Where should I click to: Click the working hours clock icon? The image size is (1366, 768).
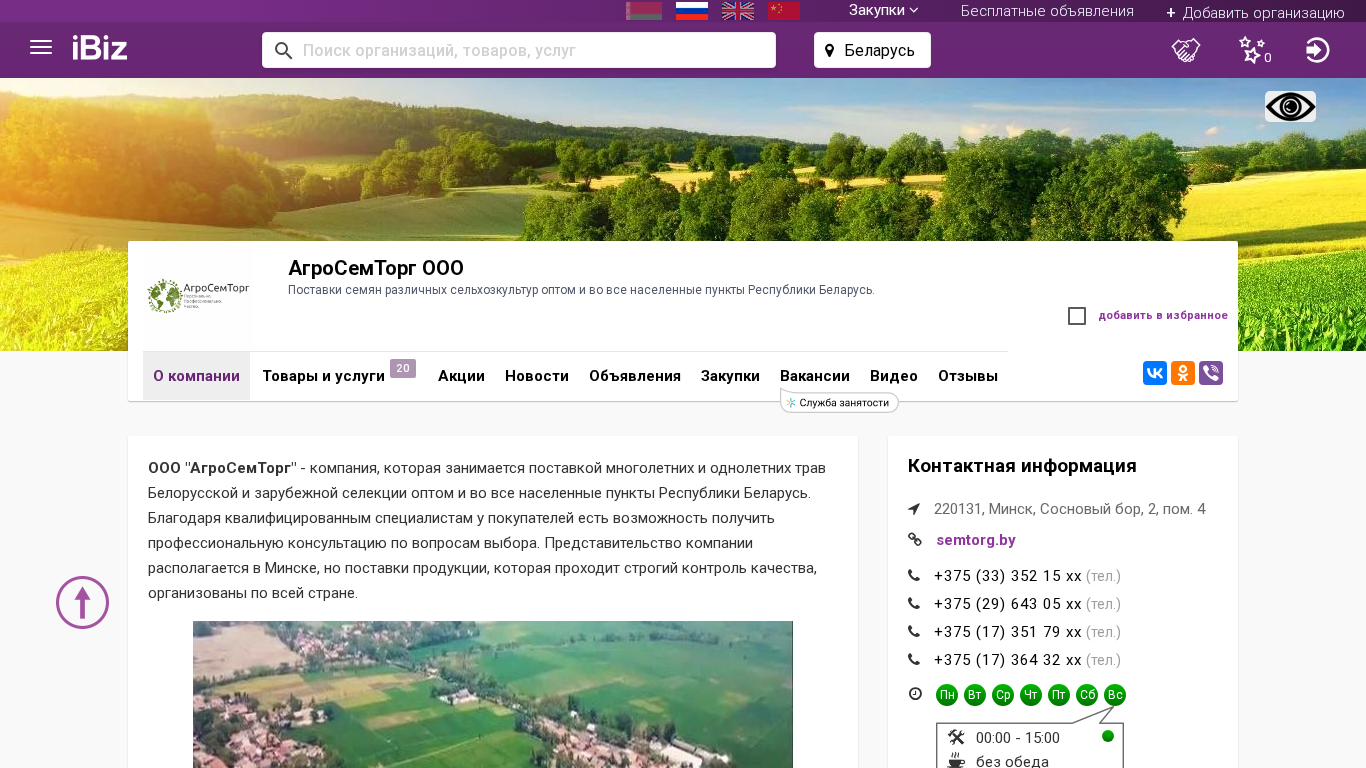click(915, 694)
